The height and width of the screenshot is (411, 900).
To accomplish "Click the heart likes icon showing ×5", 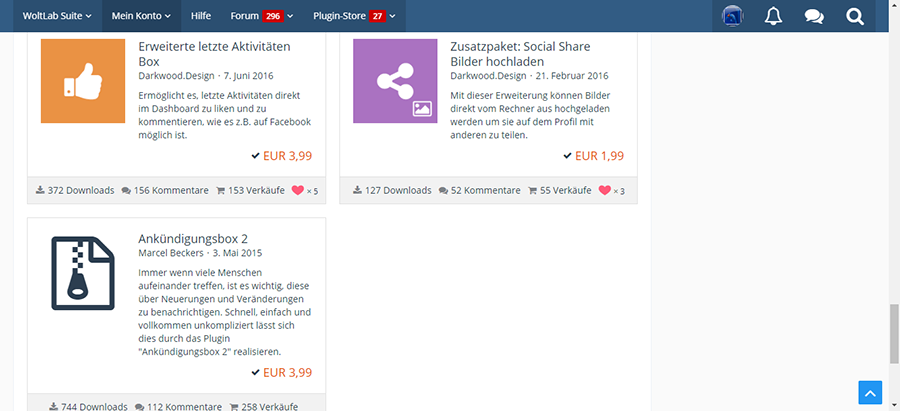I will 297,190.
